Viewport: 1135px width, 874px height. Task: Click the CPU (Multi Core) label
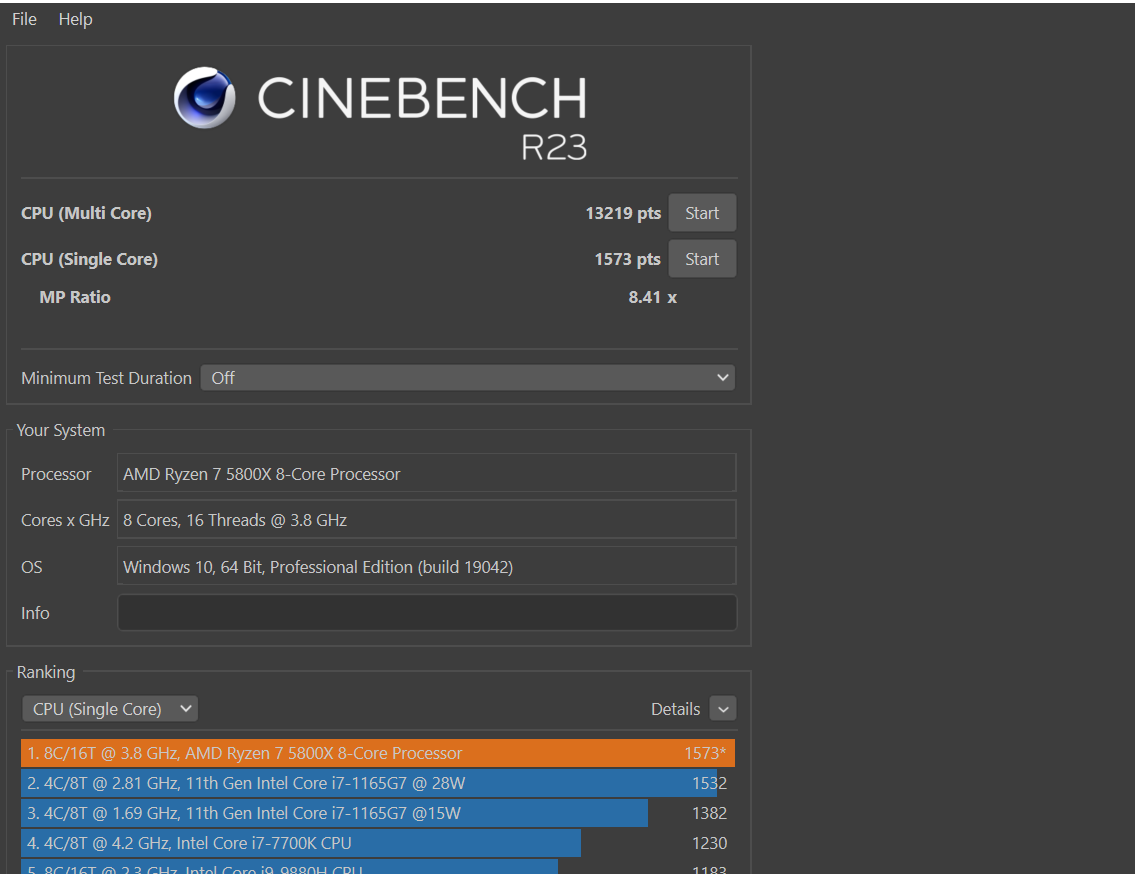tap(86, 213)
